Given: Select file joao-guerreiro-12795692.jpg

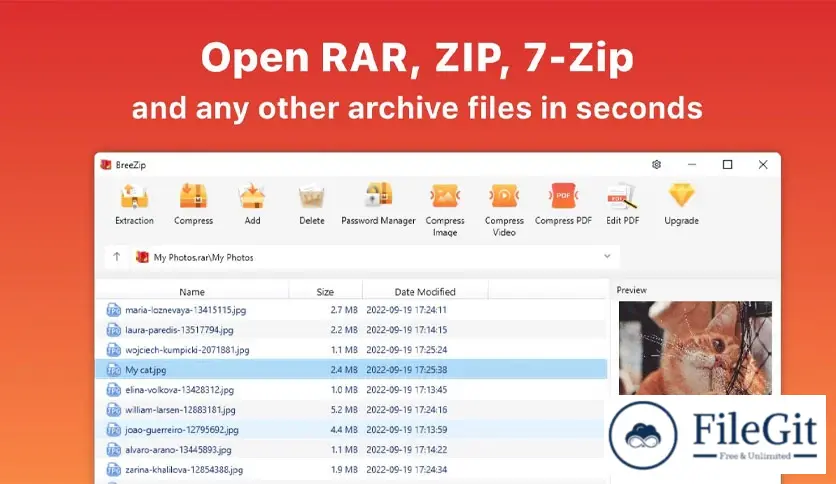Looking at the screenshot, I should 182,430.
